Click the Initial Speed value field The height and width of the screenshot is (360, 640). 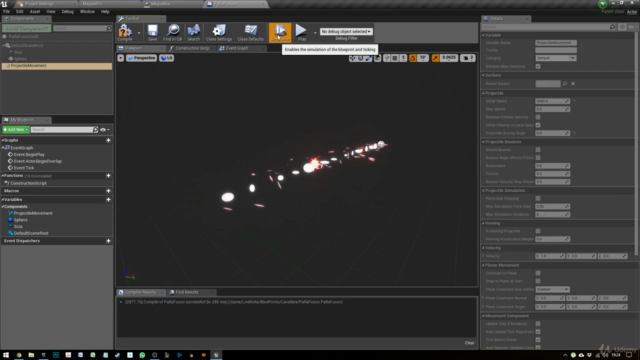552,101
